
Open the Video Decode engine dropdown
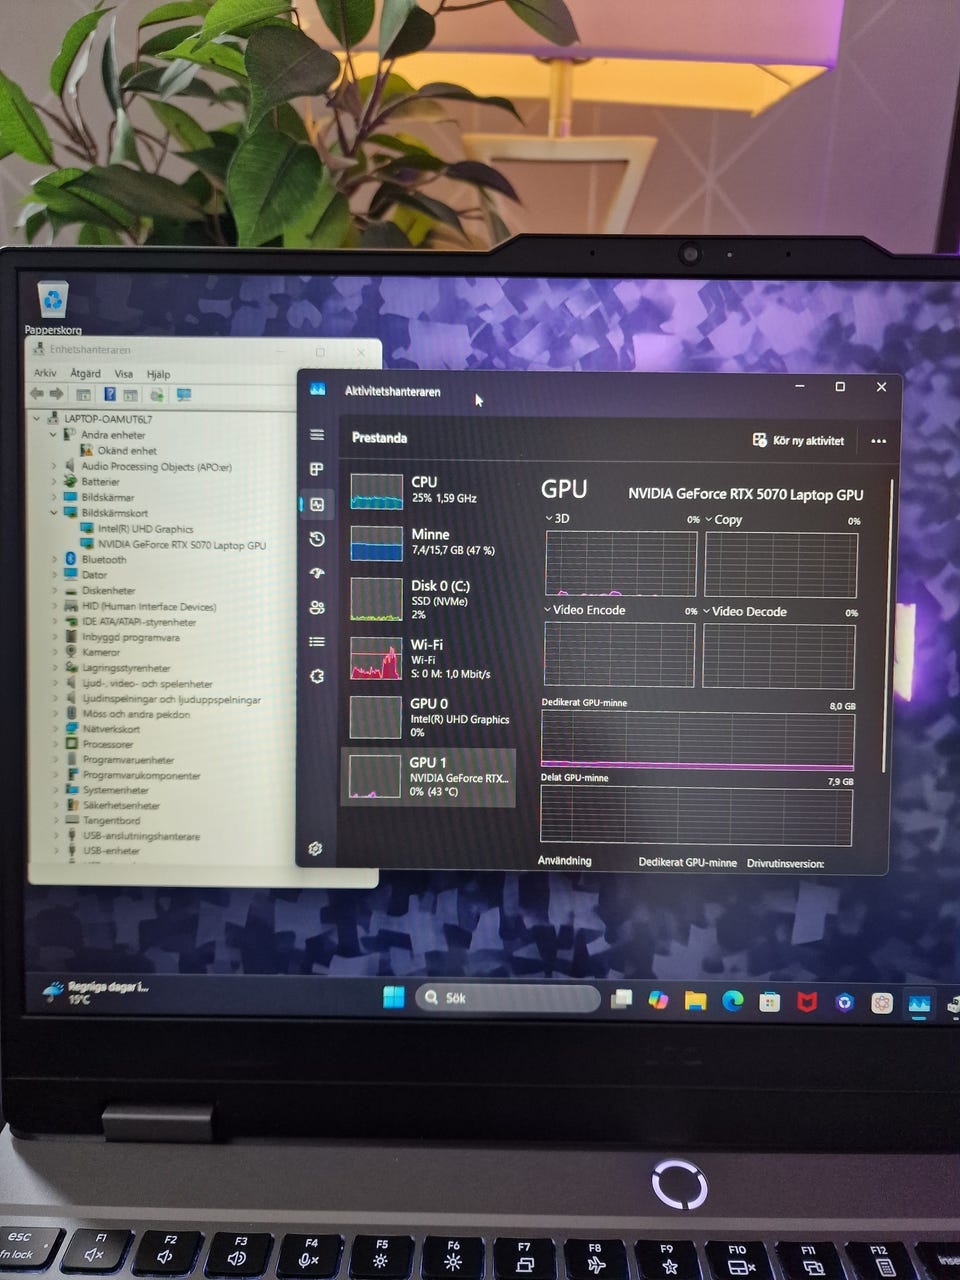point(745,612)
